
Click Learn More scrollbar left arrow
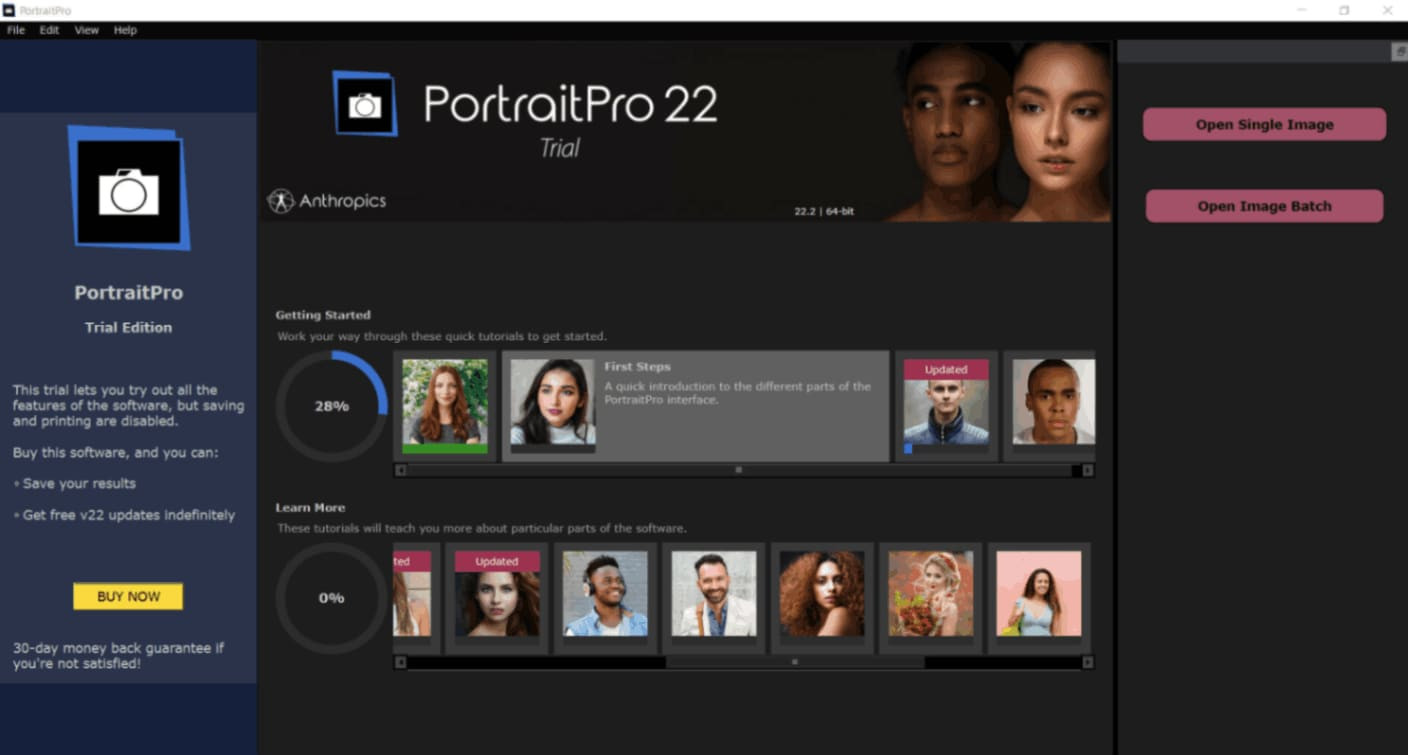[x=401, y=662]
